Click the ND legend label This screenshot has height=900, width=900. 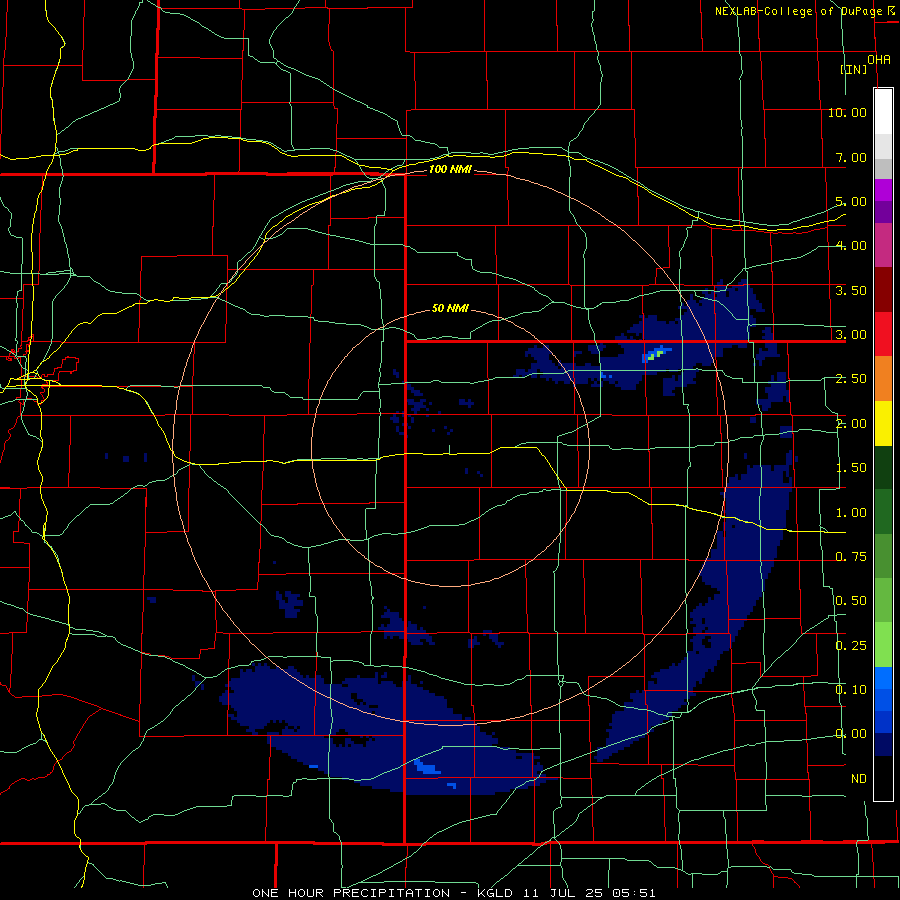(859, 779)
